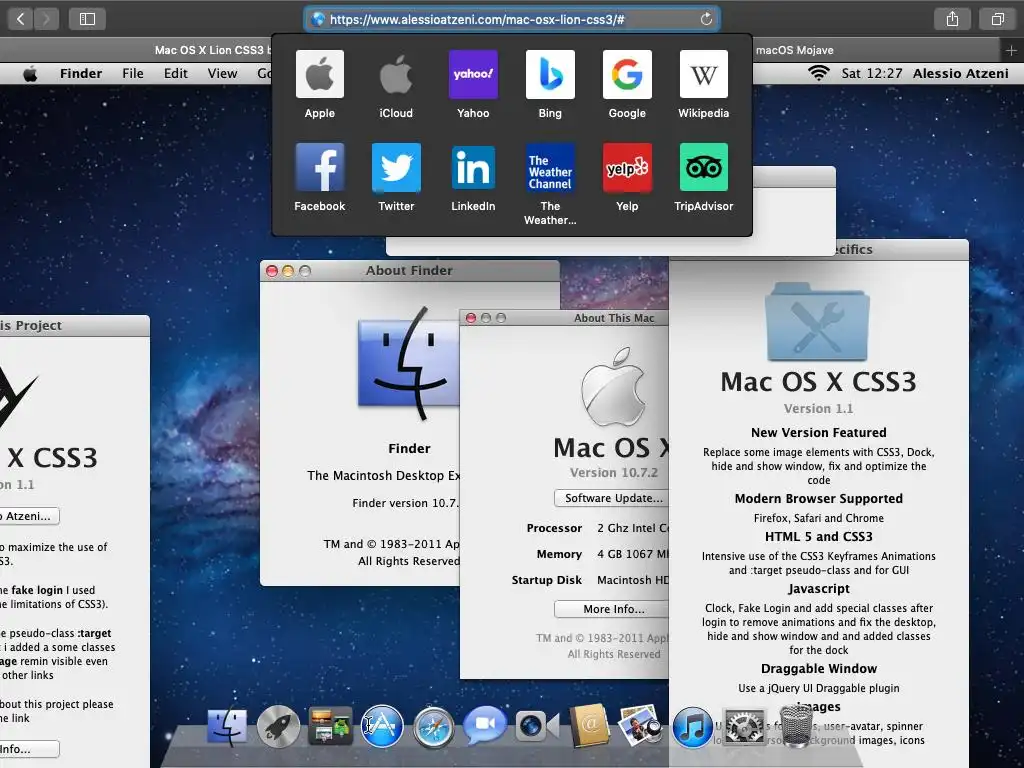This screenshot has width=1024, height=768.
Task: Click the Alessio Atzeni user name in menu bar
Action: coord(961,73)
